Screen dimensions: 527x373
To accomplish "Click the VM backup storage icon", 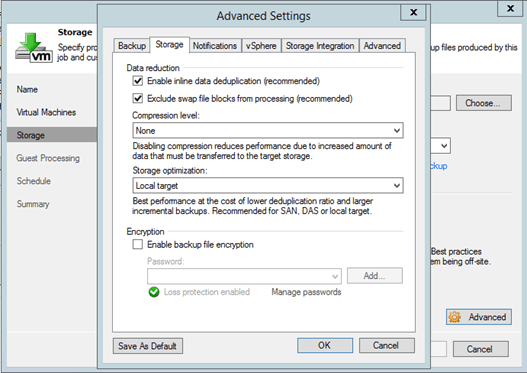I will click(x=34, y=48).
